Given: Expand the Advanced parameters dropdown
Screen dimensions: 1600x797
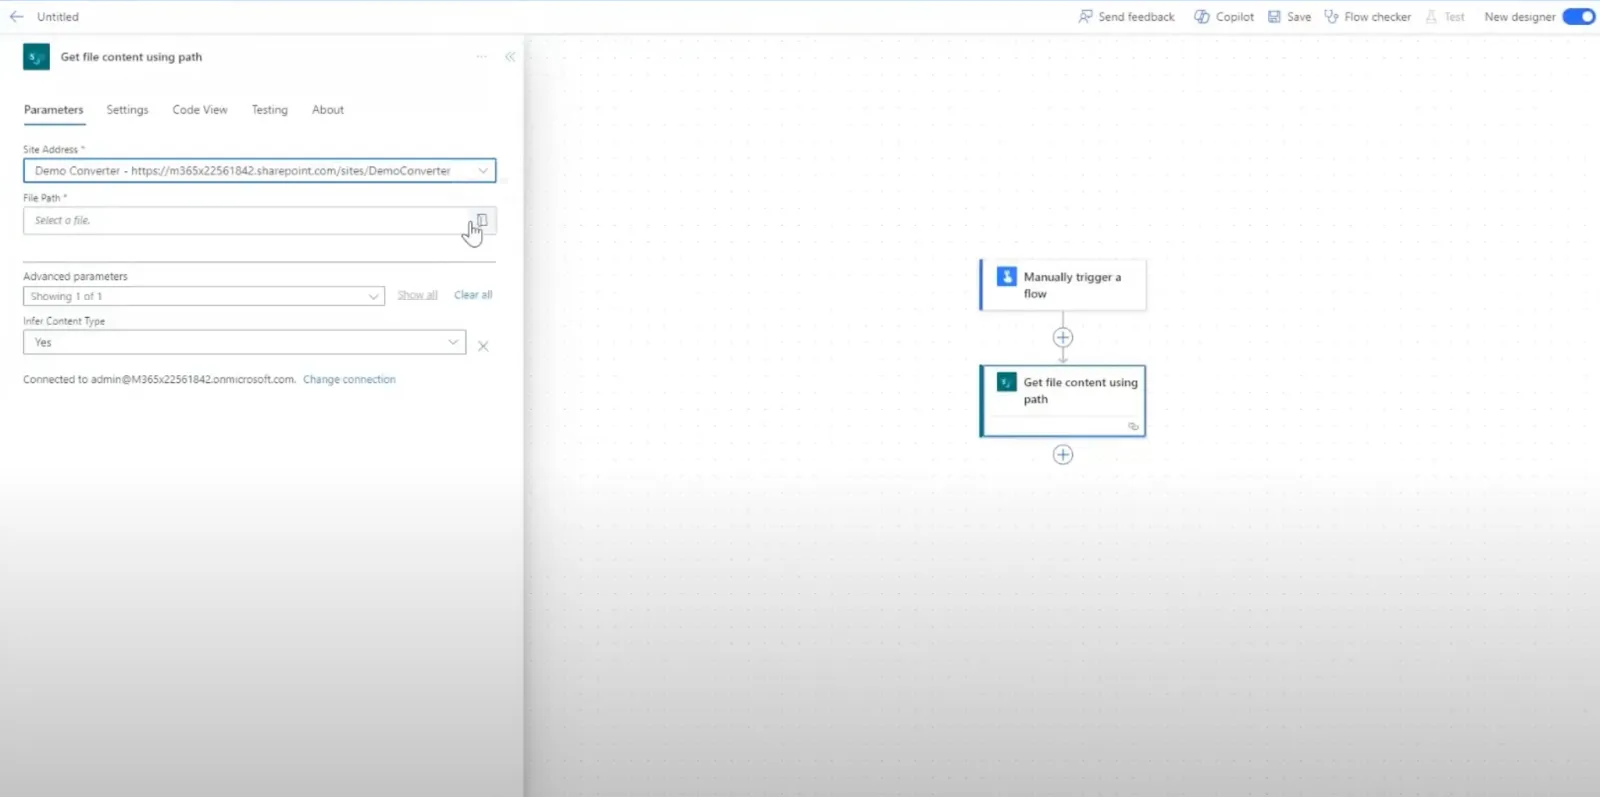Looking at the screenshot, I should 204,296.
